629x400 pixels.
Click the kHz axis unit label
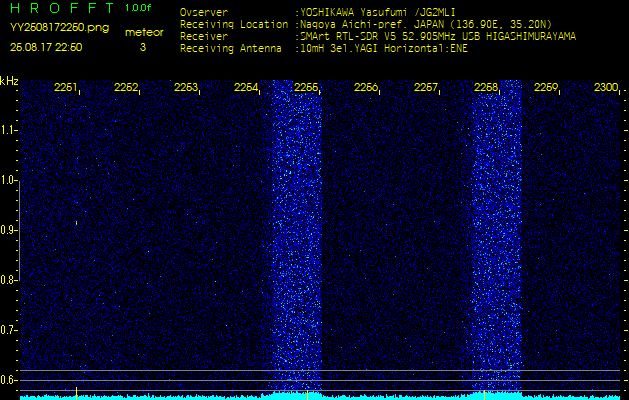(x=9, y=81)
